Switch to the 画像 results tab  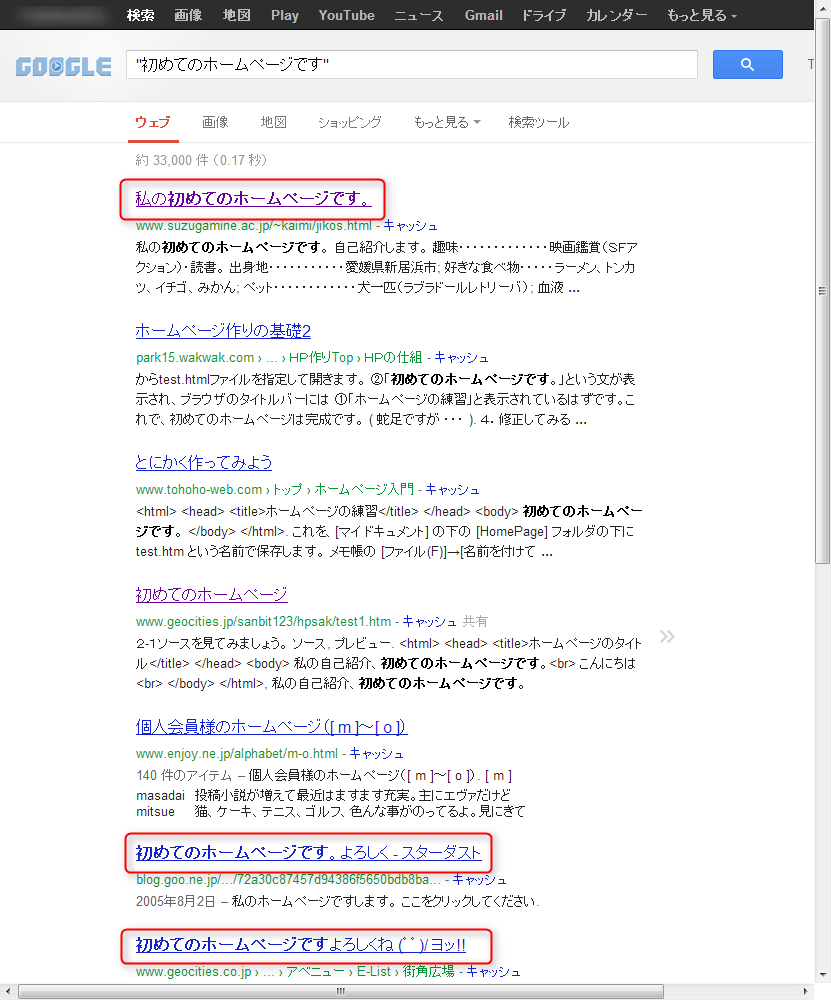point(215,122)
